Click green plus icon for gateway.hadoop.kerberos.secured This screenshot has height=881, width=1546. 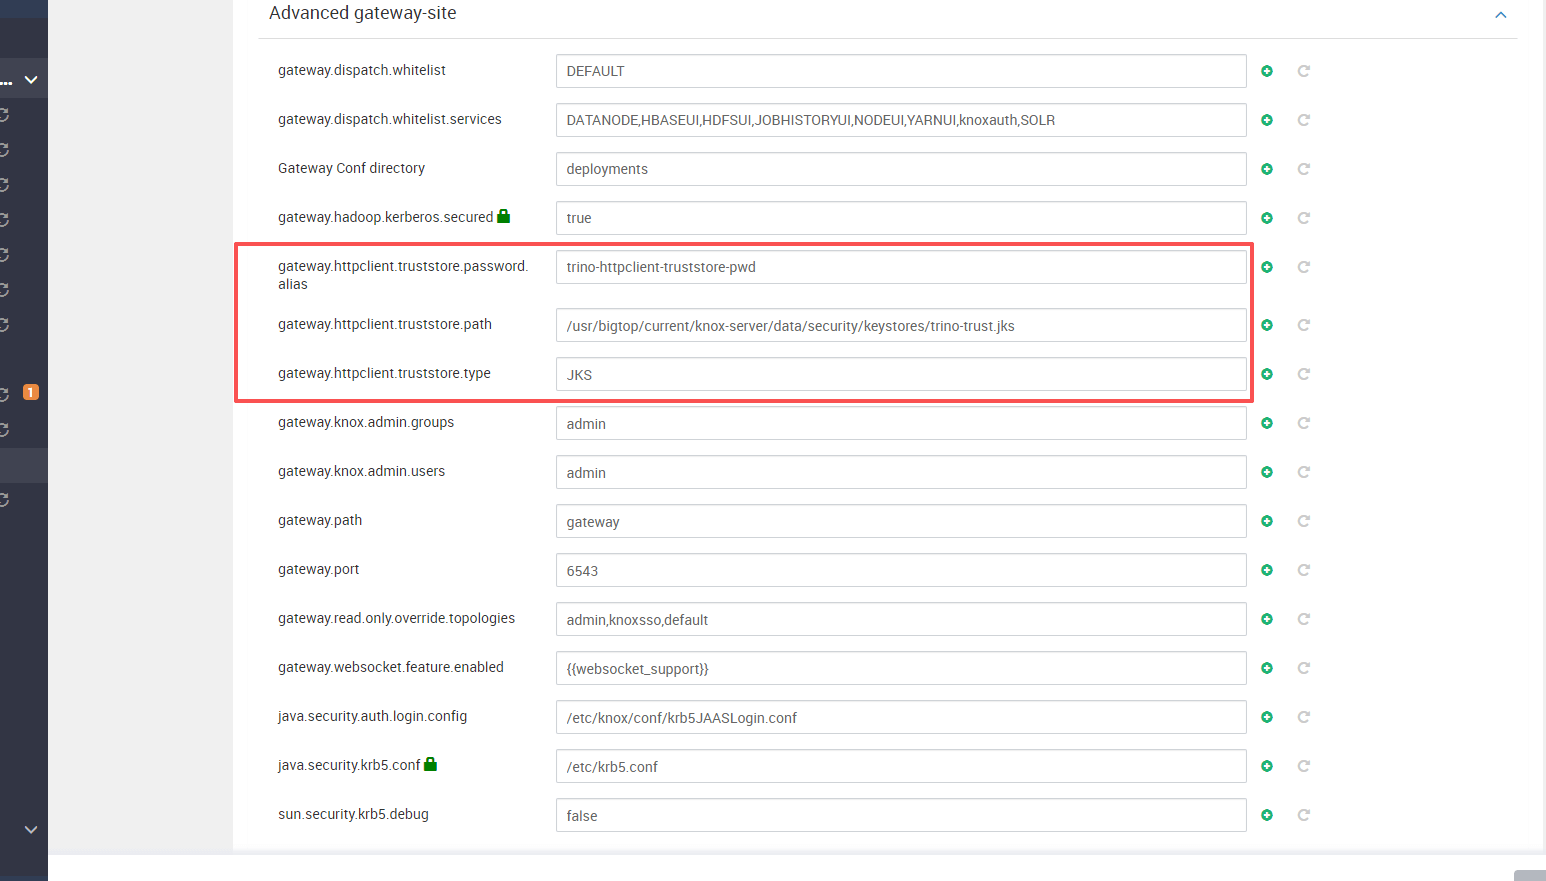(1267, 218)
